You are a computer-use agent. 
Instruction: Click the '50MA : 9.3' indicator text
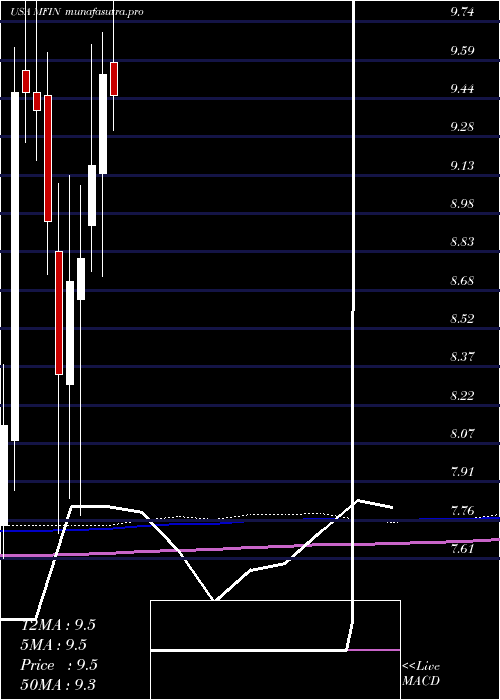(x=58, y=684)
